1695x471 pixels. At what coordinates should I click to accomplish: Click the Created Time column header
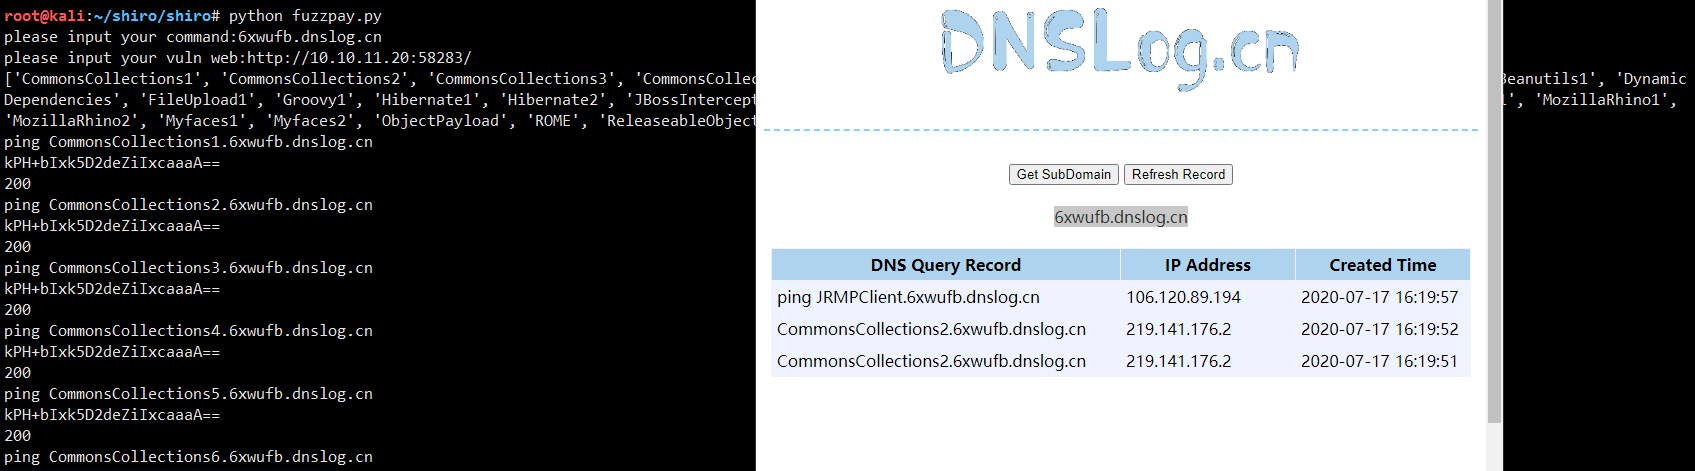click(x=1383, y=265)
